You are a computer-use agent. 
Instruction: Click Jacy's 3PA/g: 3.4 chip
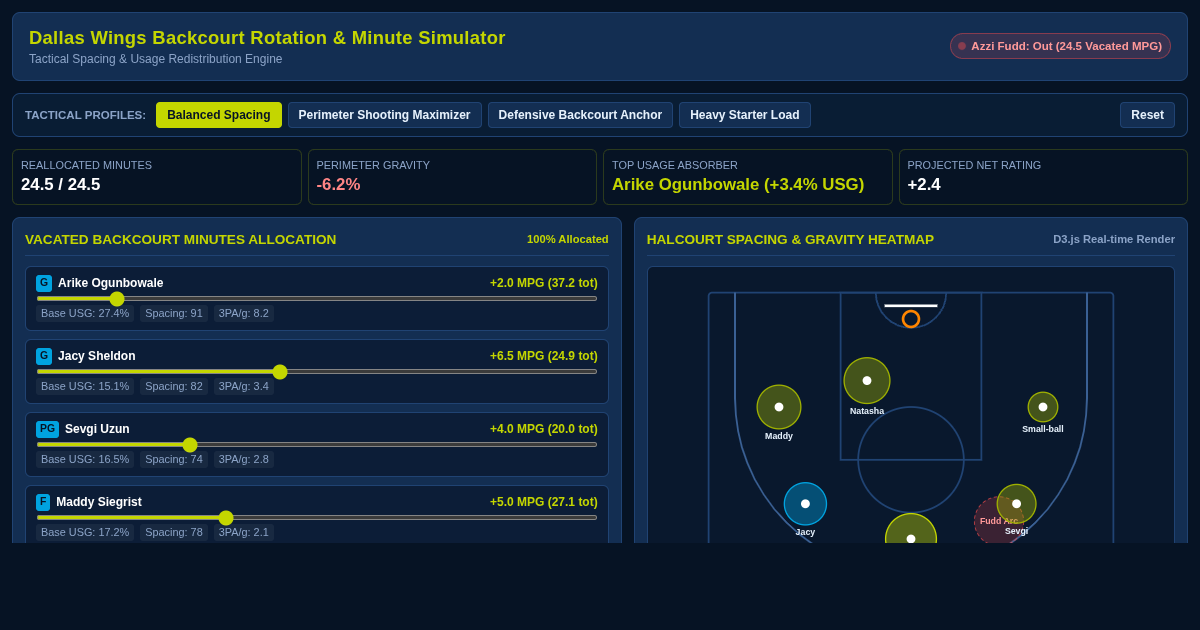244,386
